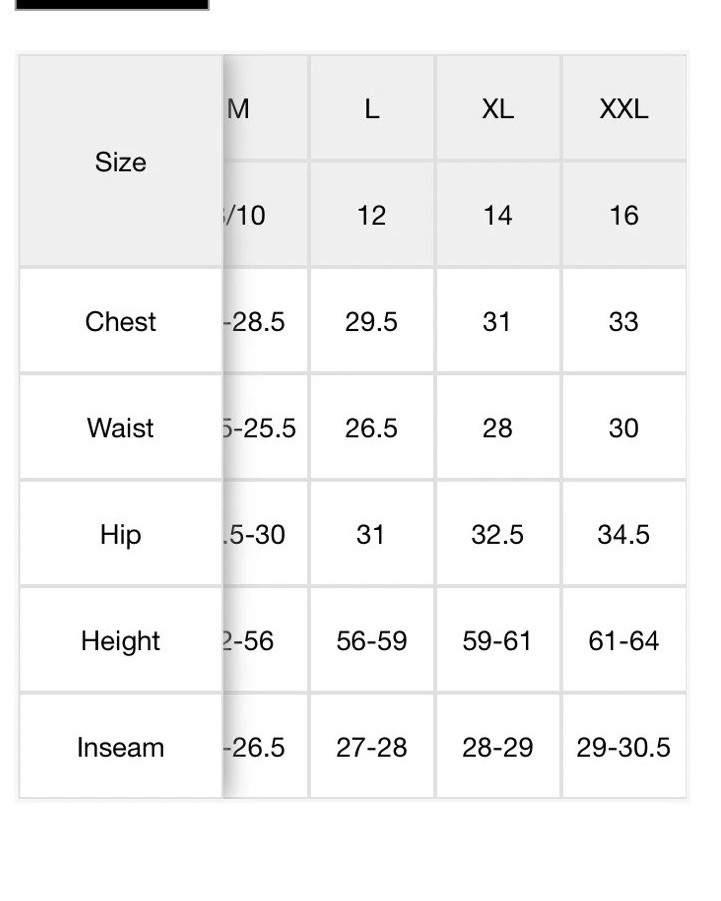The height and width of the screenshot is (901, 721).
Task: Click the Chest row label
Action: pyautogui.click(x=121, y=321)
